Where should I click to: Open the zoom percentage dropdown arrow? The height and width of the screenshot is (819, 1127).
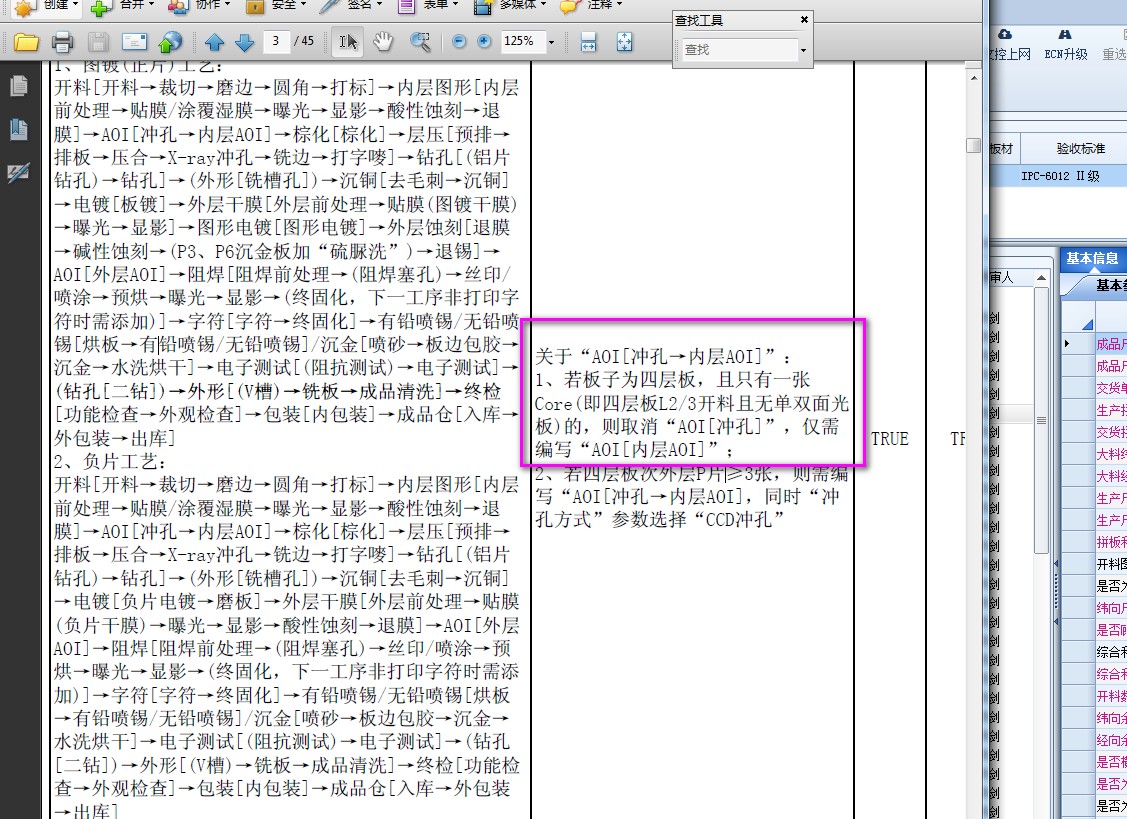point(551,42)
